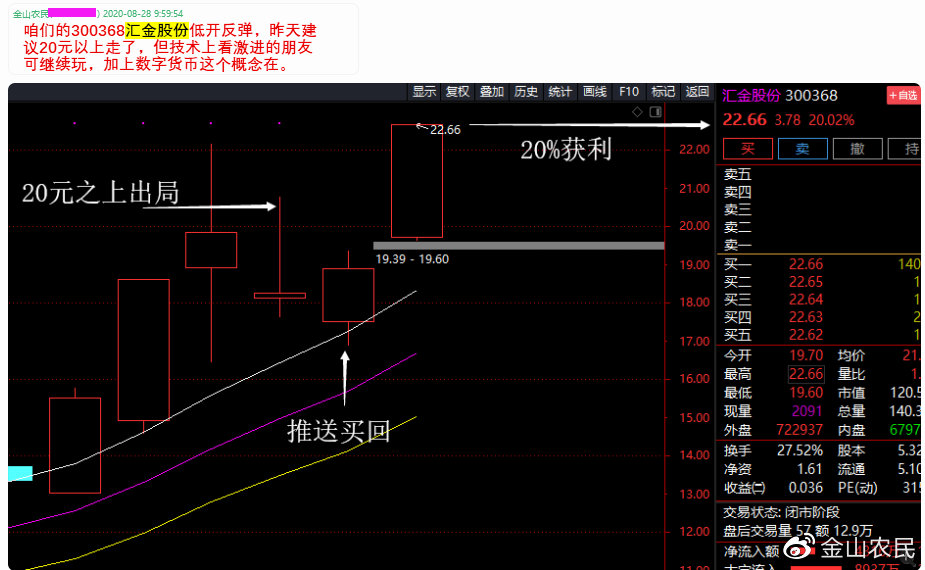Click the 卖五 row label
The image size is (925, 570).
click(737, 175)
